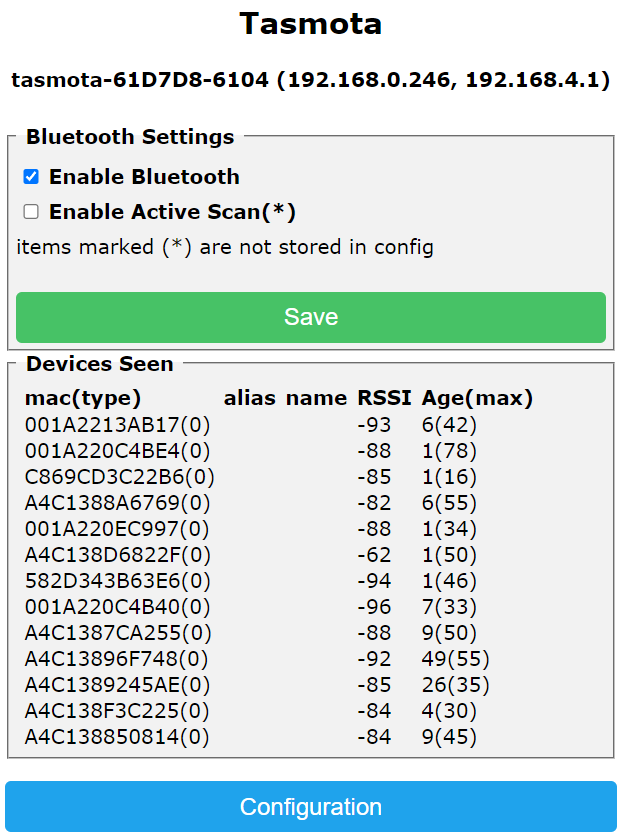Click the Bluetooth Settings section legend
The image size is (636, 836).
click(130, 137)
